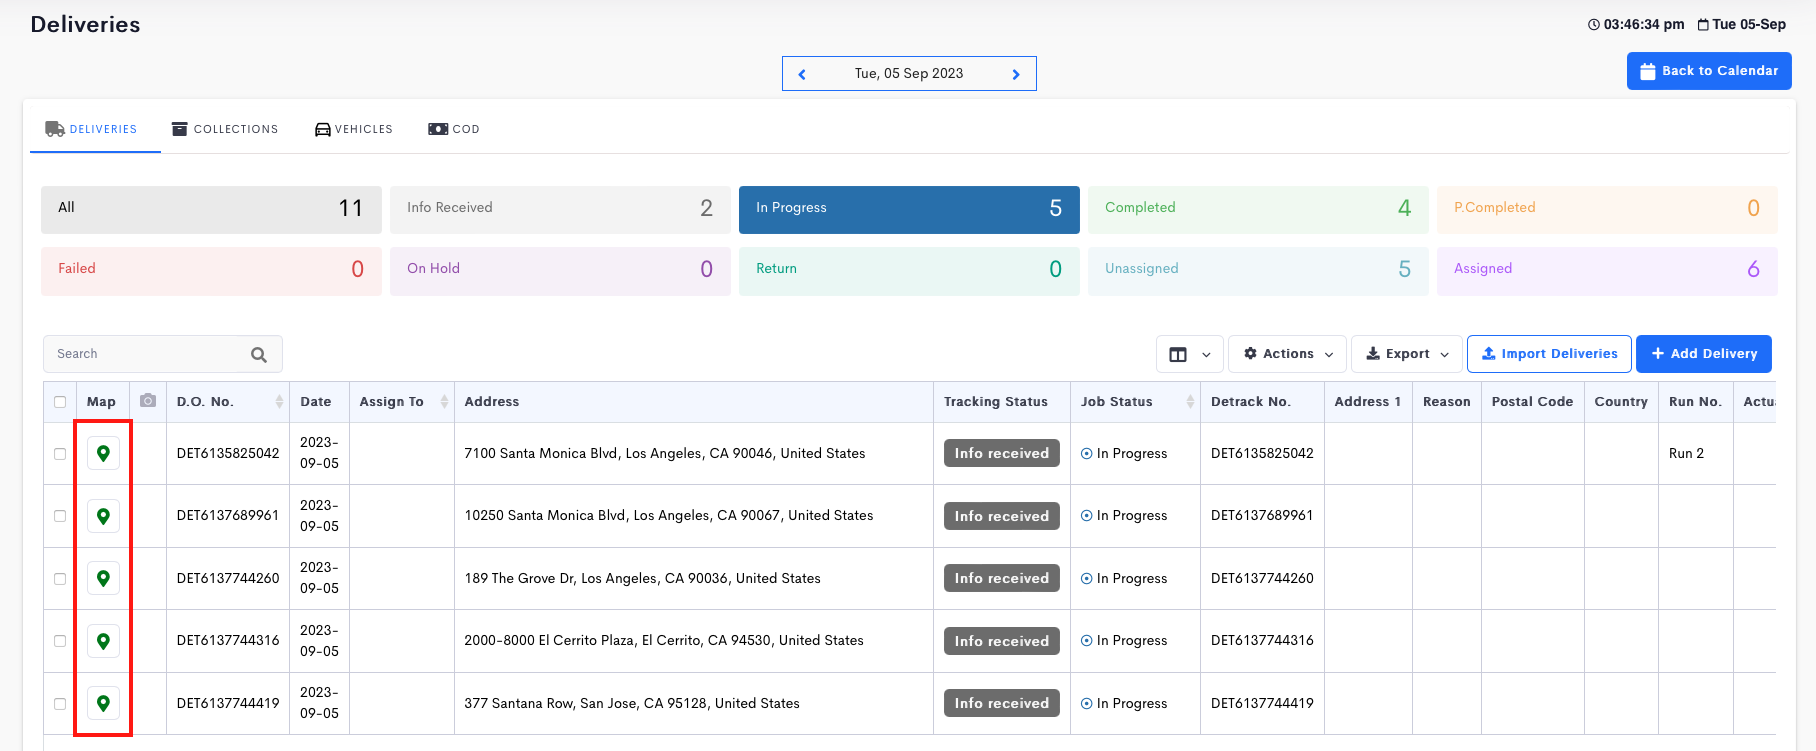The image size is (1816, 751).
Task: Go to next day arrow
Action: pos(1016,74)
